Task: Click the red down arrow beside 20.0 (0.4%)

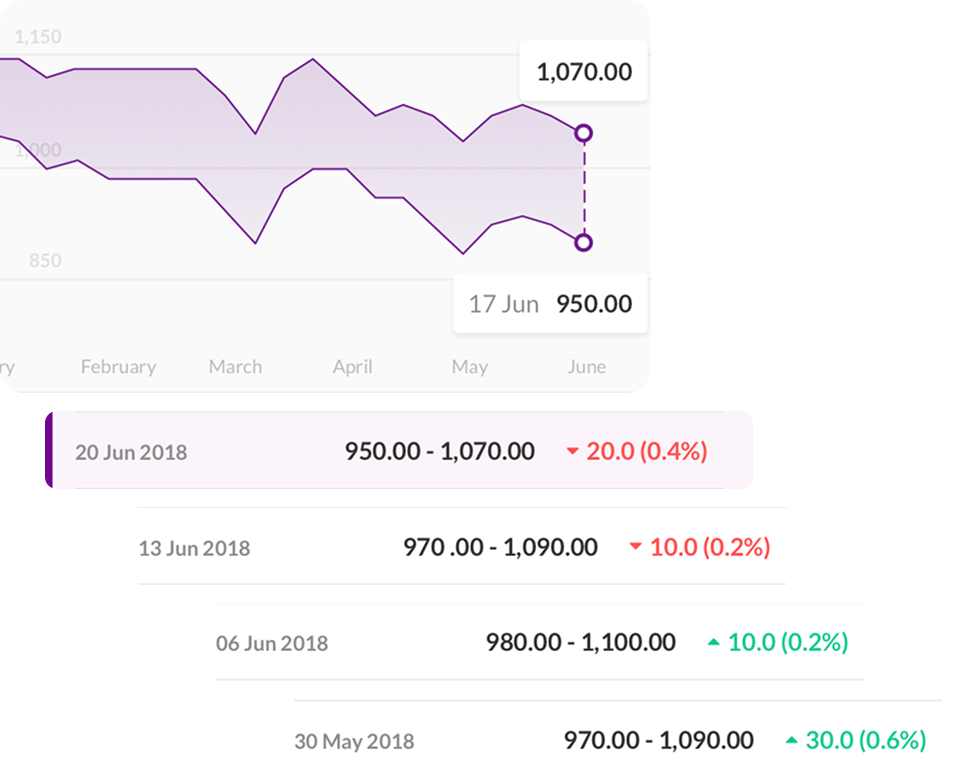Action: pyautogui.click(x=572, y=452)
